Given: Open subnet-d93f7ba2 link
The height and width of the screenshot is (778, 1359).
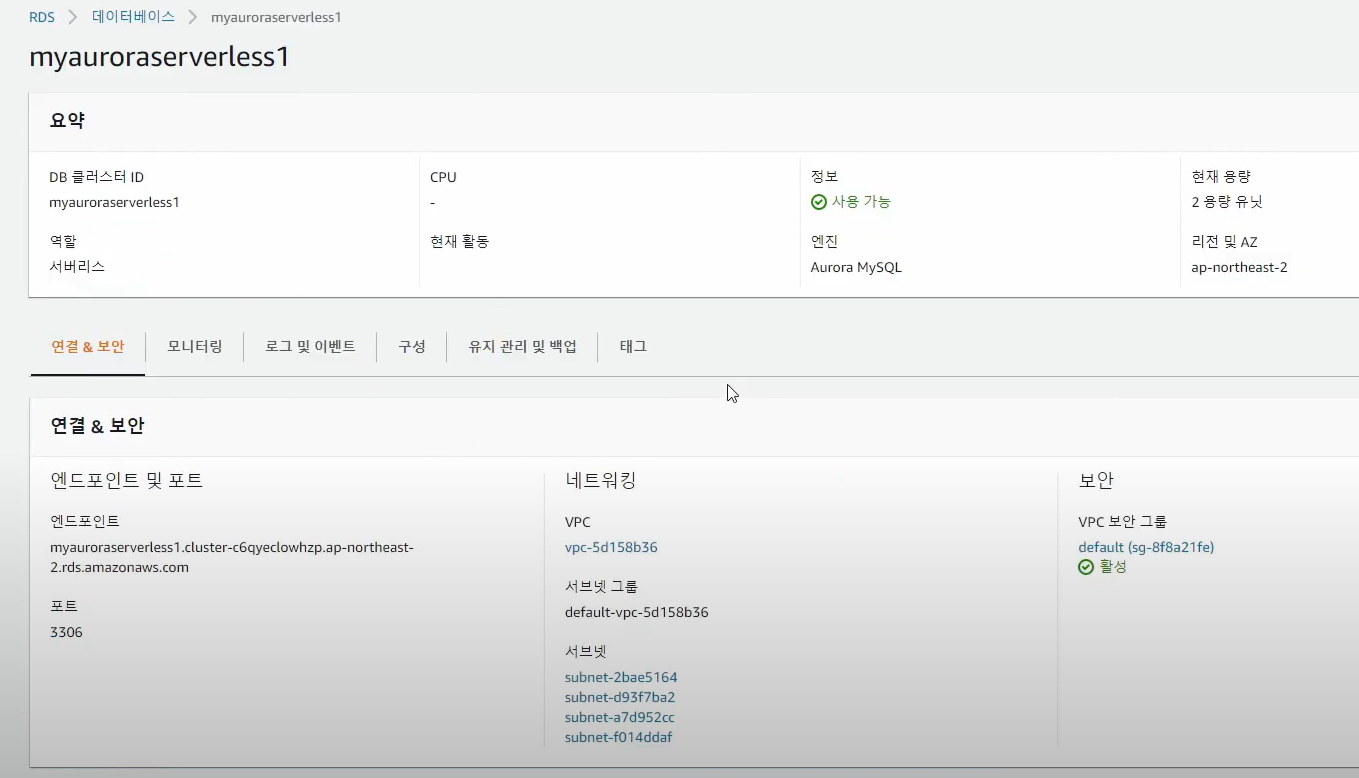Looking at the screenshot, I should coord(620,698).
